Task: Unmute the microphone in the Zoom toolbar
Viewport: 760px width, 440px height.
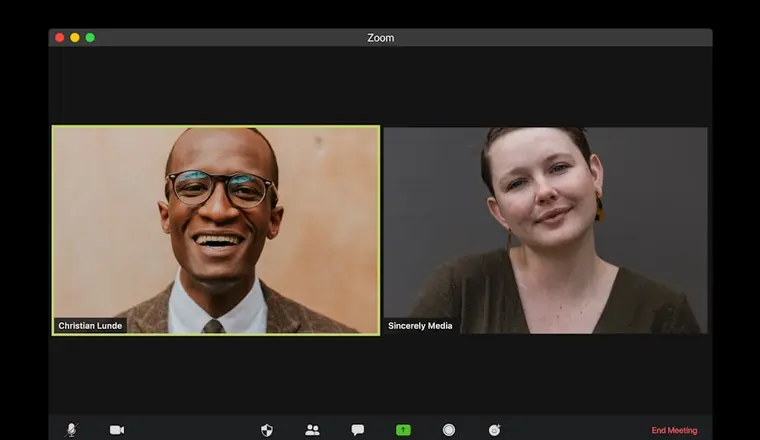Action: point(72,430)
